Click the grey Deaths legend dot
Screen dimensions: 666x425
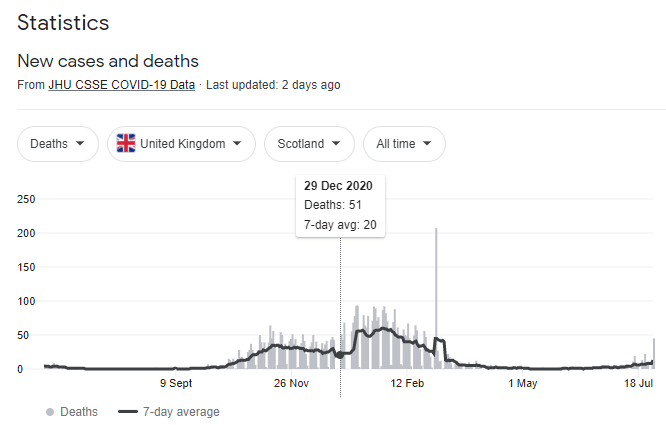[x=49, y=412]
